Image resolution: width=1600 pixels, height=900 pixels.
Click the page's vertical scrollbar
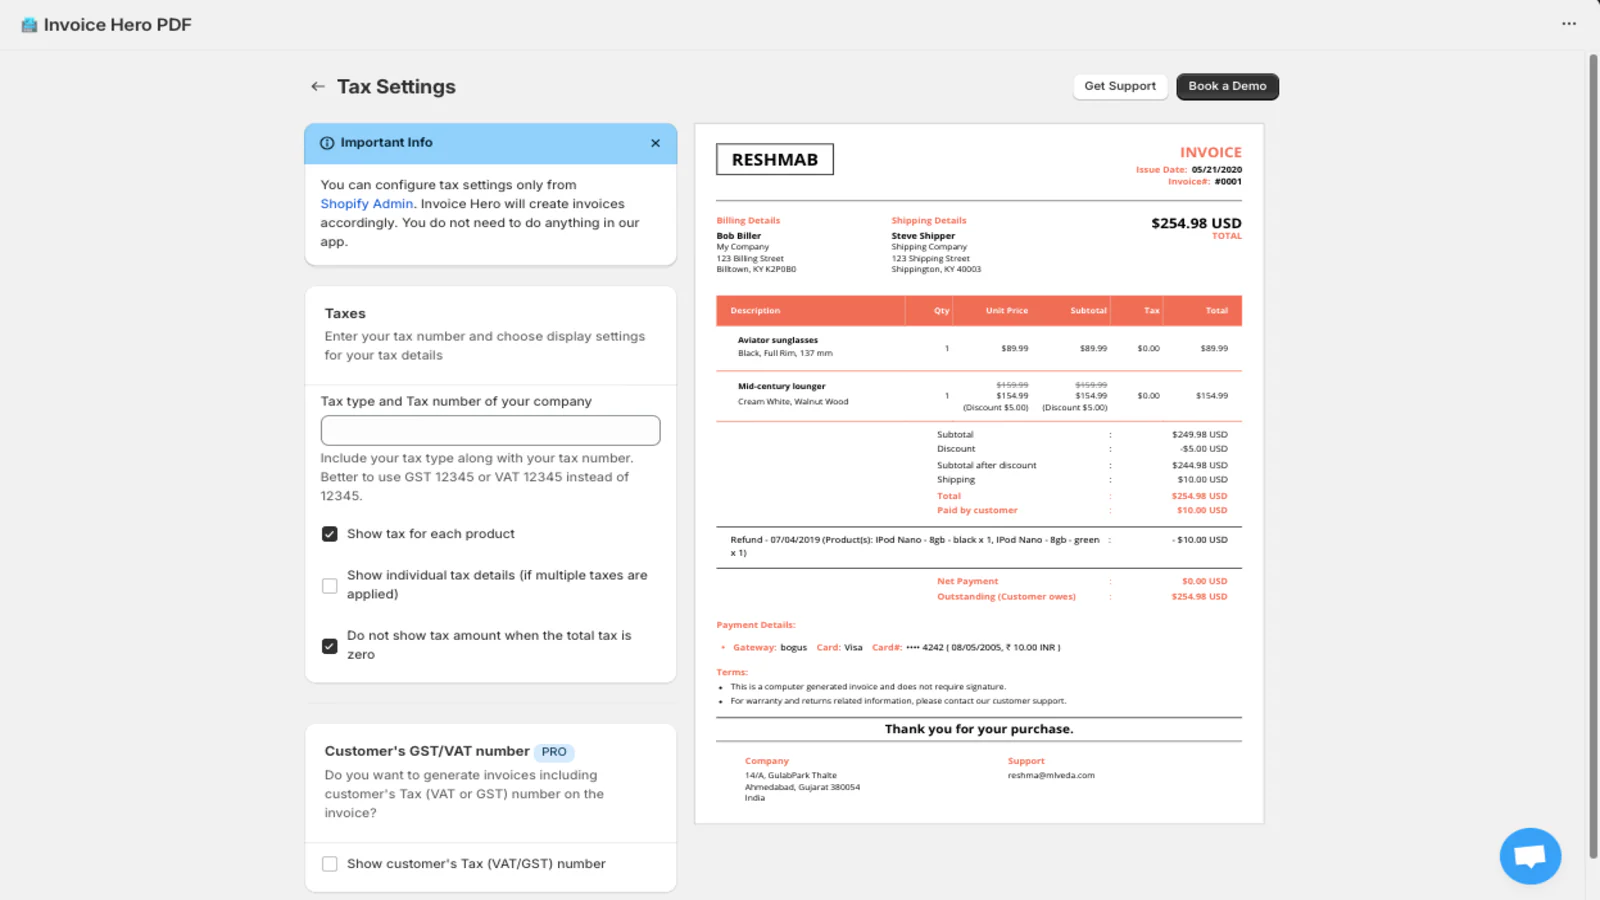[1593, 450]
